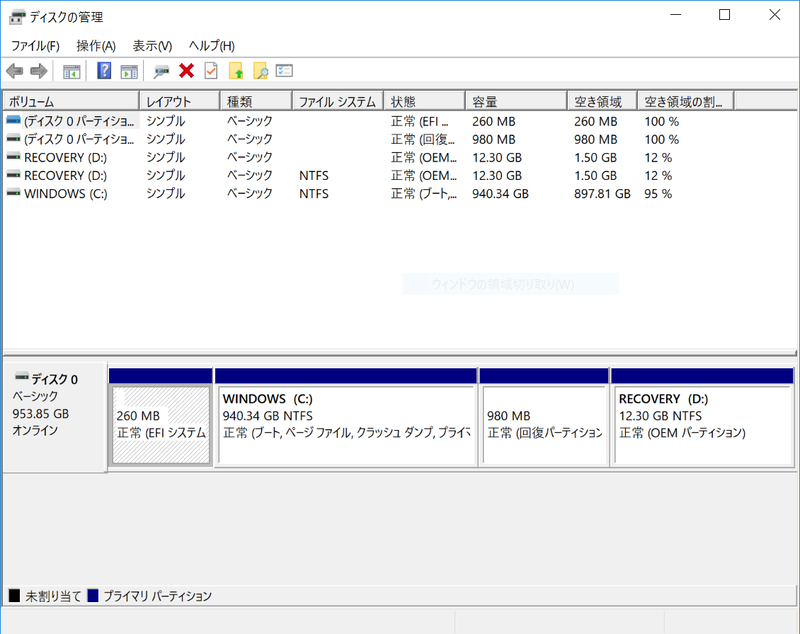Click the 正常 (回復... status cell
800x634 pixels.
[x=422, y=139]
